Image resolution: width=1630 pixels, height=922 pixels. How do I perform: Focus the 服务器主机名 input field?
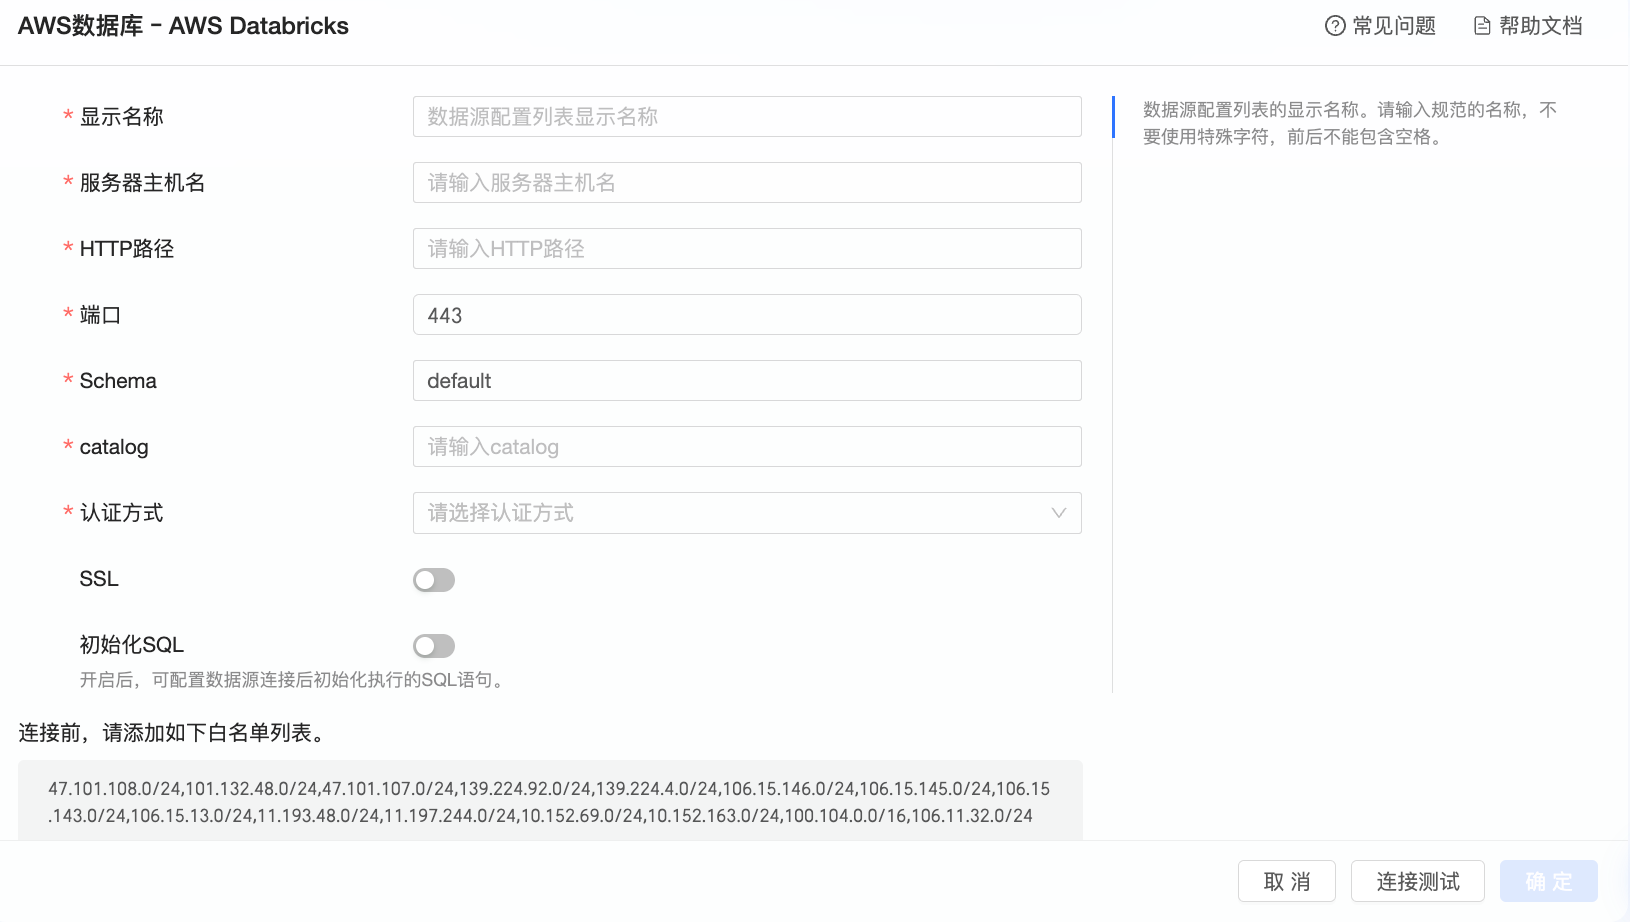click(x=747, y=183)
